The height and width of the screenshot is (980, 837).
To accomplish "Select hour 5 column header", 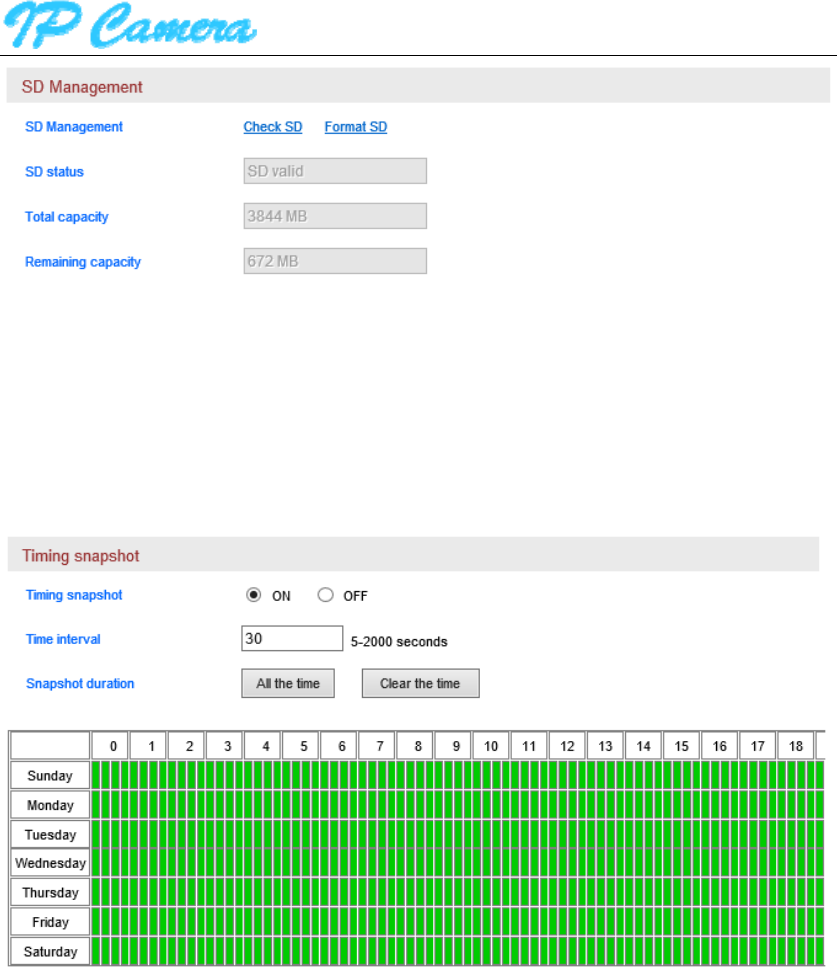I will (x=301, y=746).
